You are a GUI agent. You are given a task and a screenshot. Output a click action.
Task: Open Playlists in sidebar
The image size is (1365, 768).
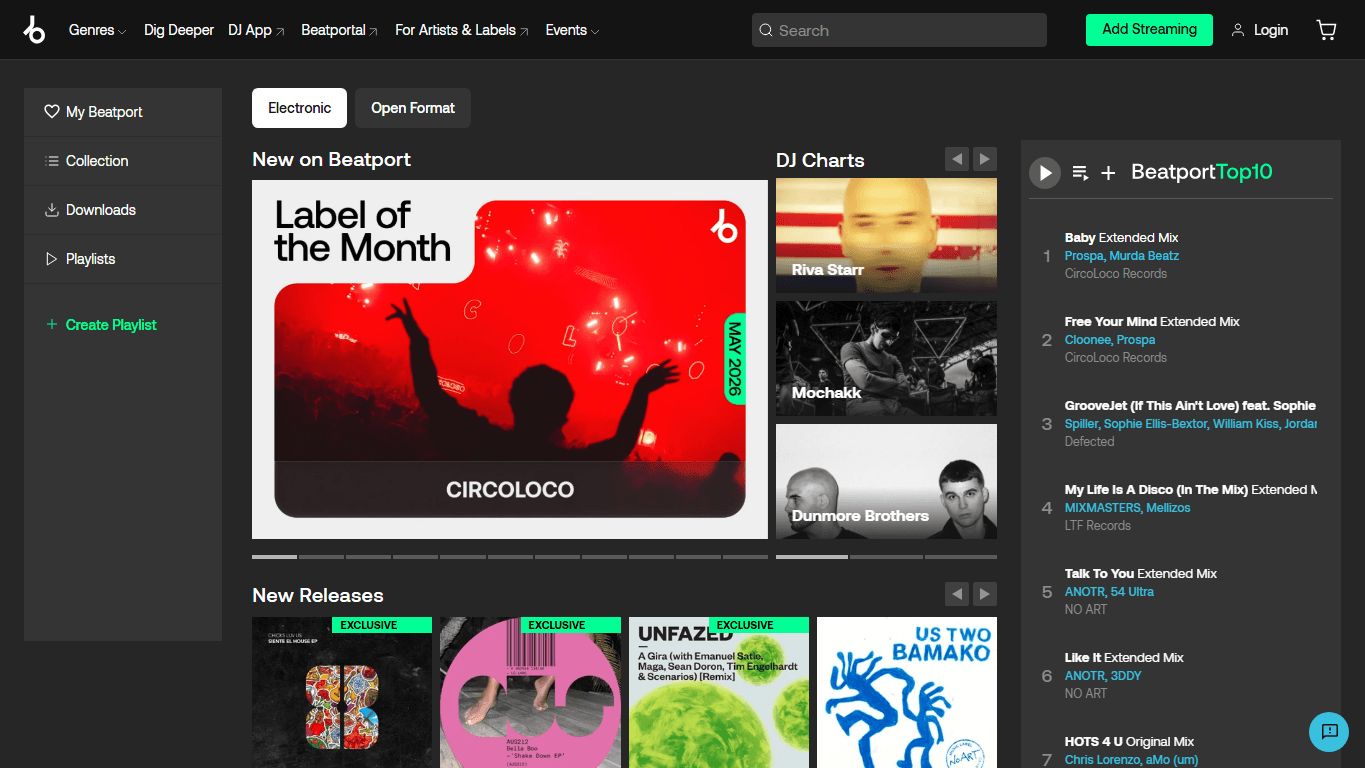[x=123, y=259]
